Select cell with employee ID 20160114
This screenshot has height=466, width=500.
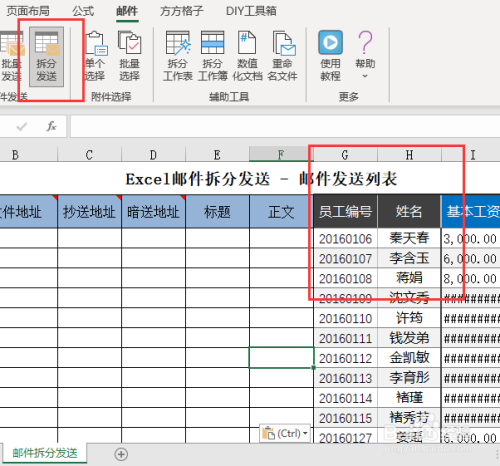(345, 398)
